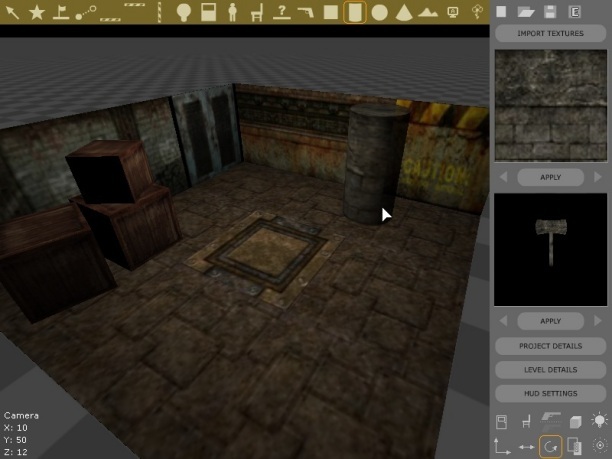The height and width of the screenshot is (459, 612).
Task: Click the focus target icon in bottom panel
Action: pos(600,445)
